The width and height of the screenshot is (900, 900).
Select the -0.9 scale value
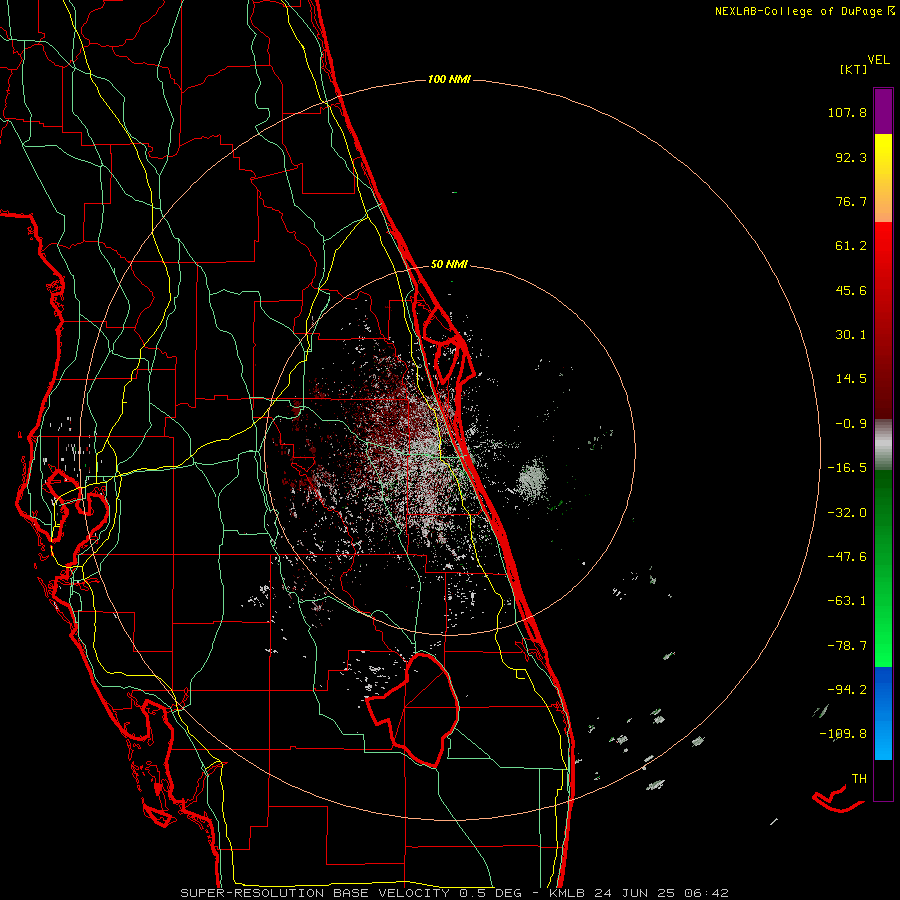tap(851, 424)
